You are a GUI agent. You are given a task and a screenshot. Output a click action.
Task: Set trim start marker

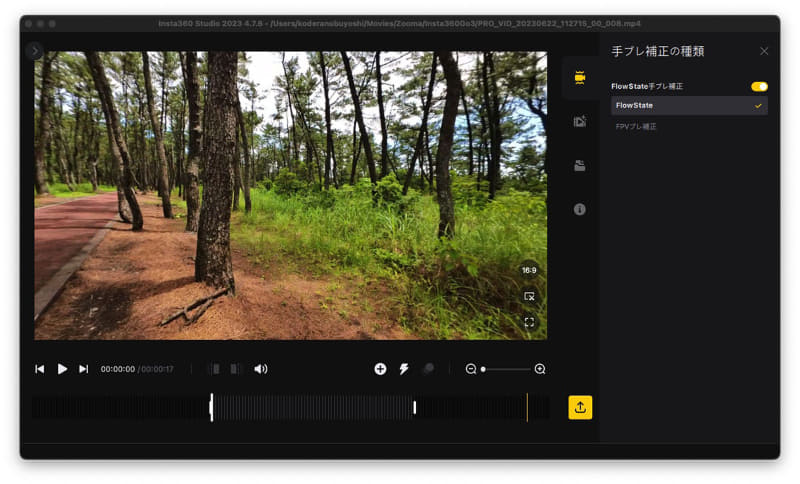[x=215, y=369]
